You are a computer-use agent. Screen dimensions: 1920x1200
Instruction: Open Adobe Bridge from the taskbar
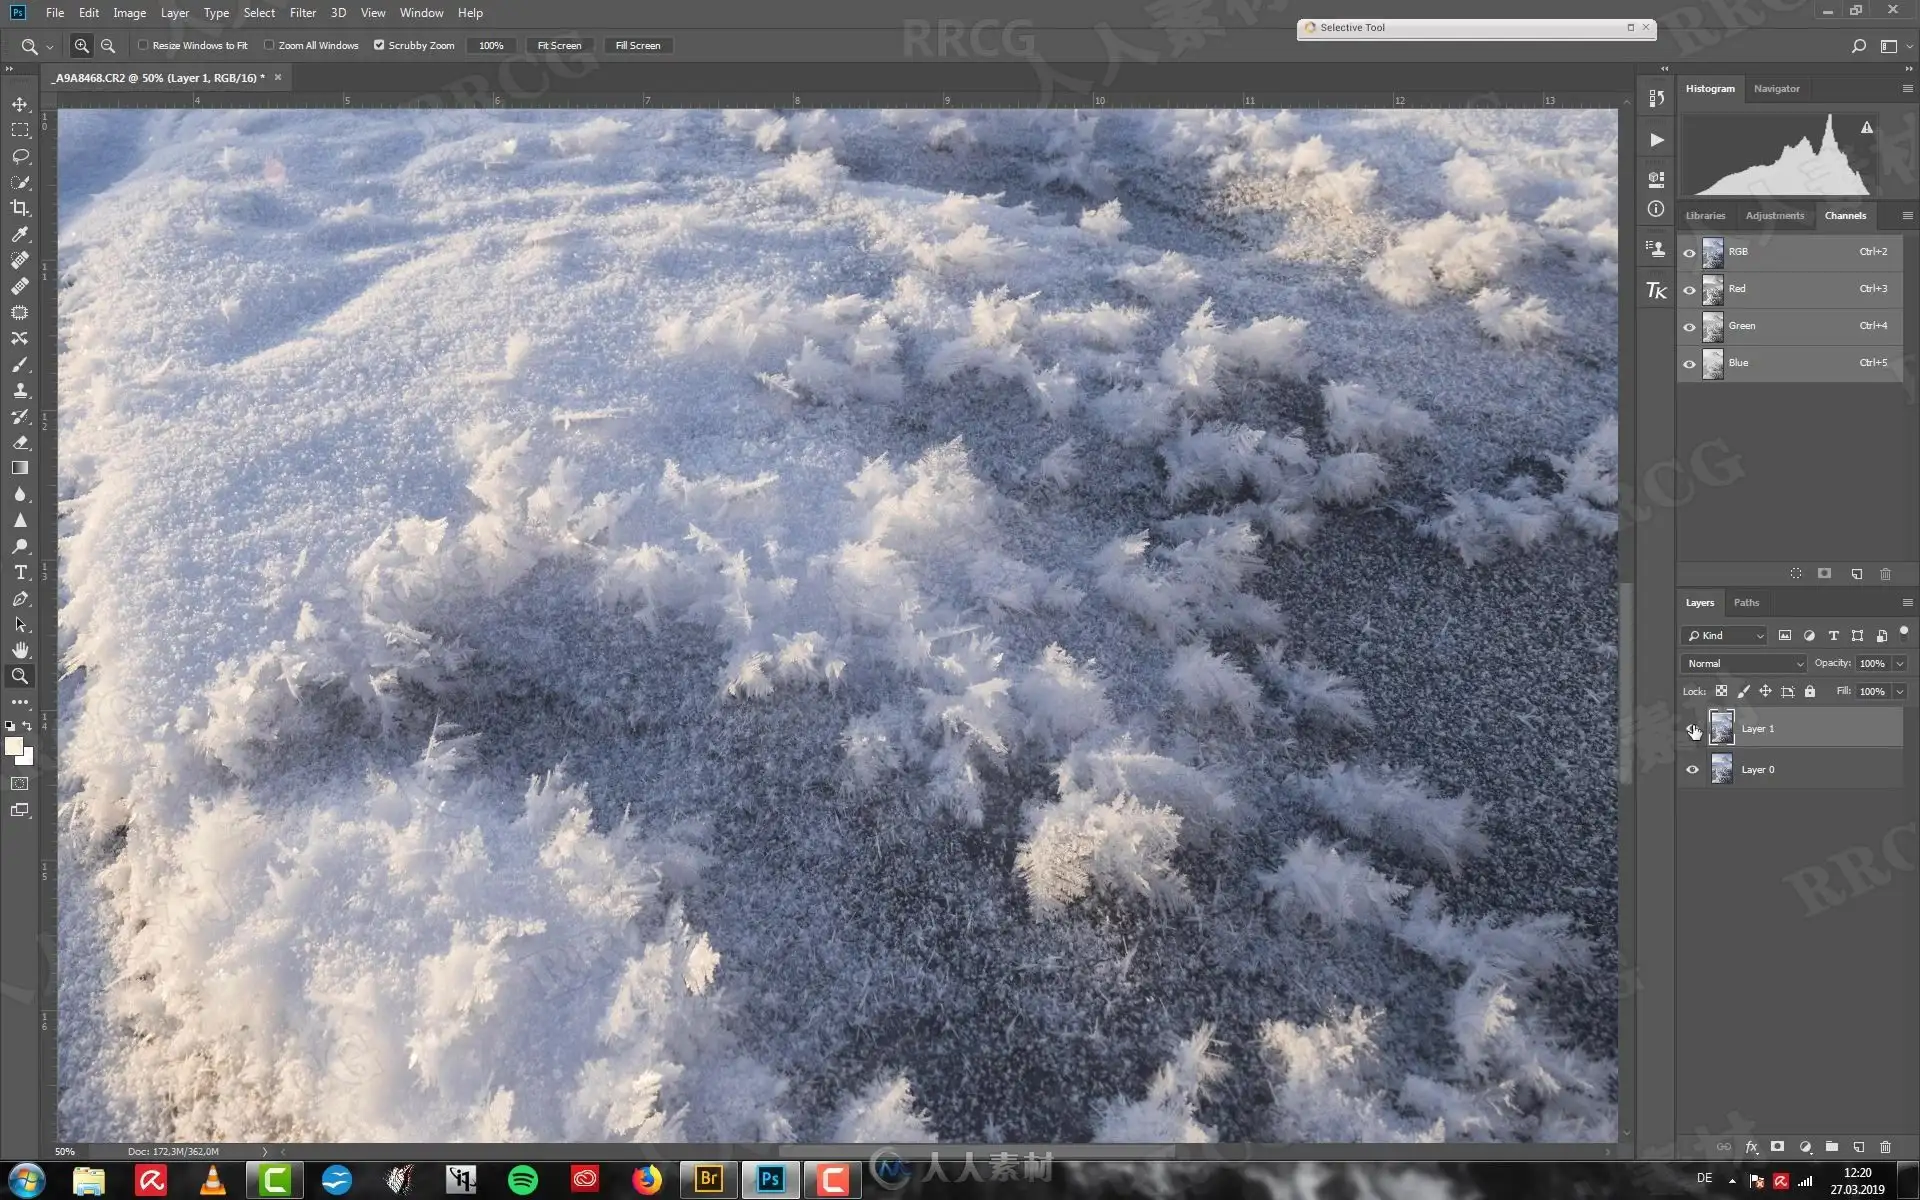click(709, 1180)
